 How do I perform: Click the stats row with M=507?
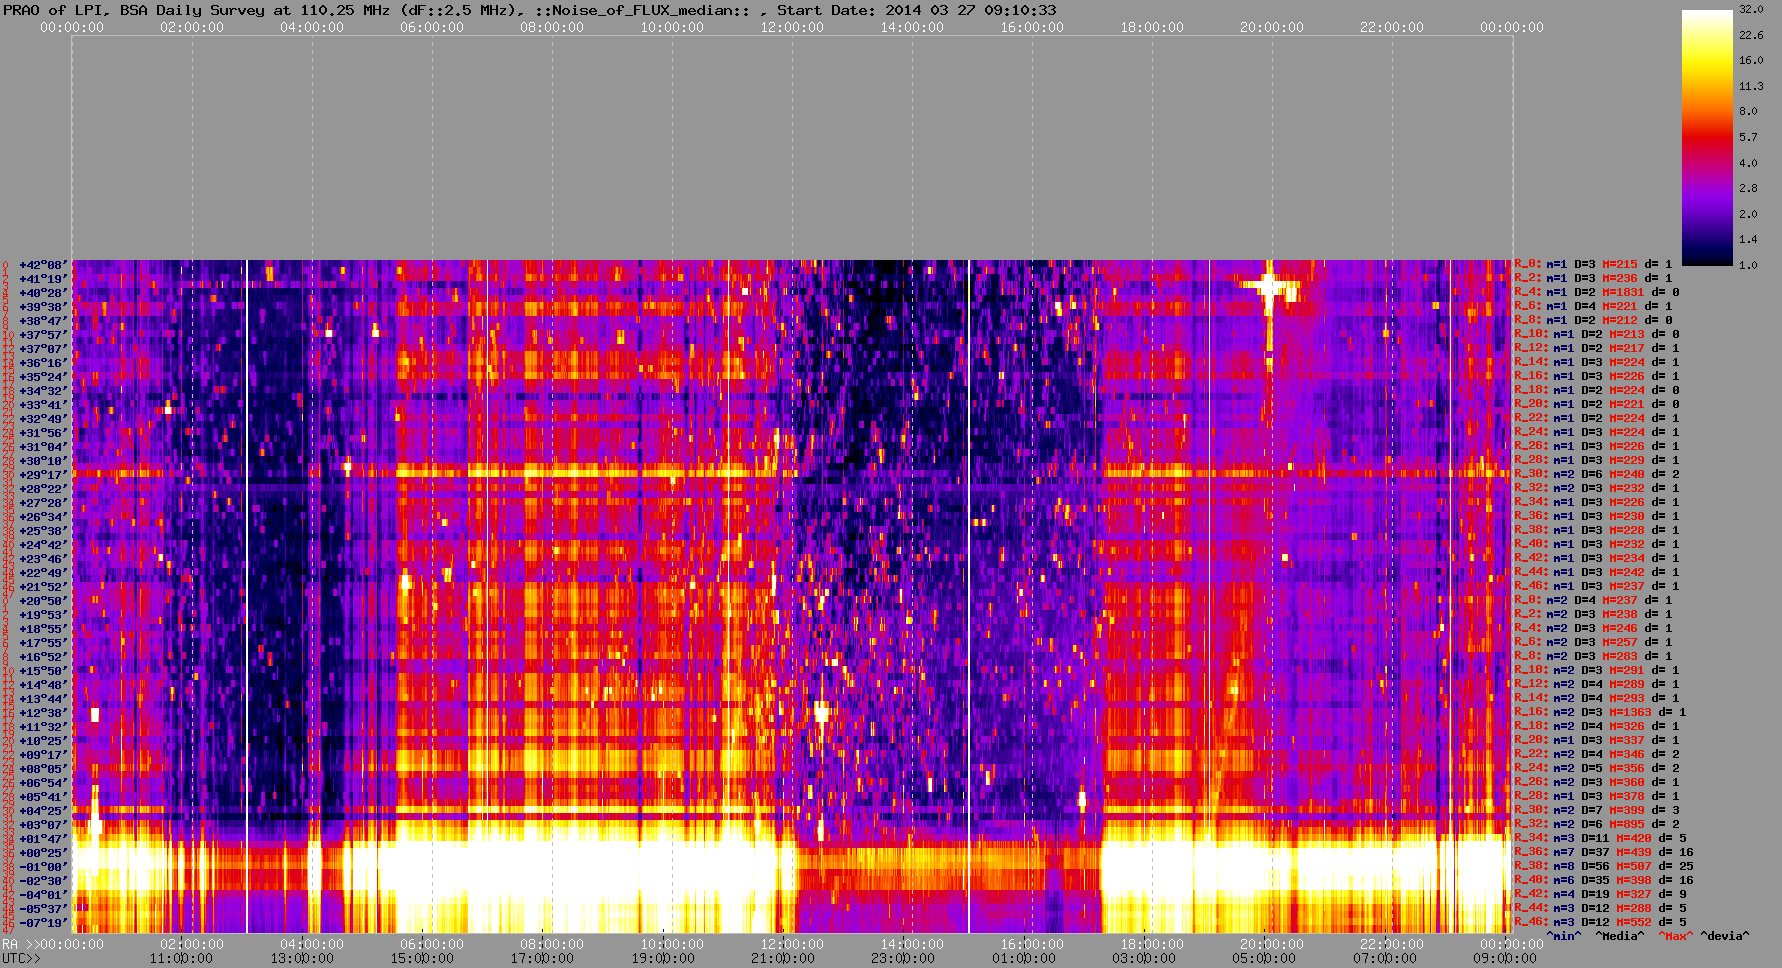click(x=1604, y=867)
